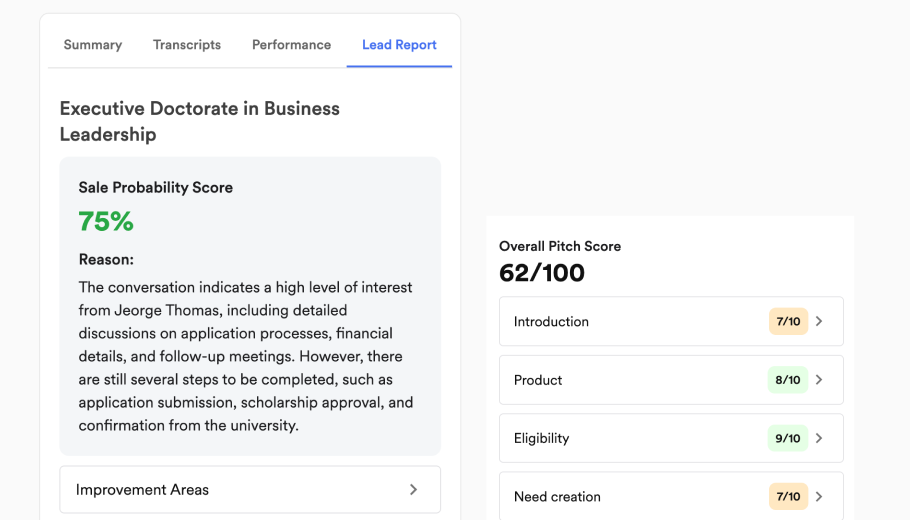Click the 7/10 Need creation badge
This screenshot has width=910, height=520.
coord(788,496)
